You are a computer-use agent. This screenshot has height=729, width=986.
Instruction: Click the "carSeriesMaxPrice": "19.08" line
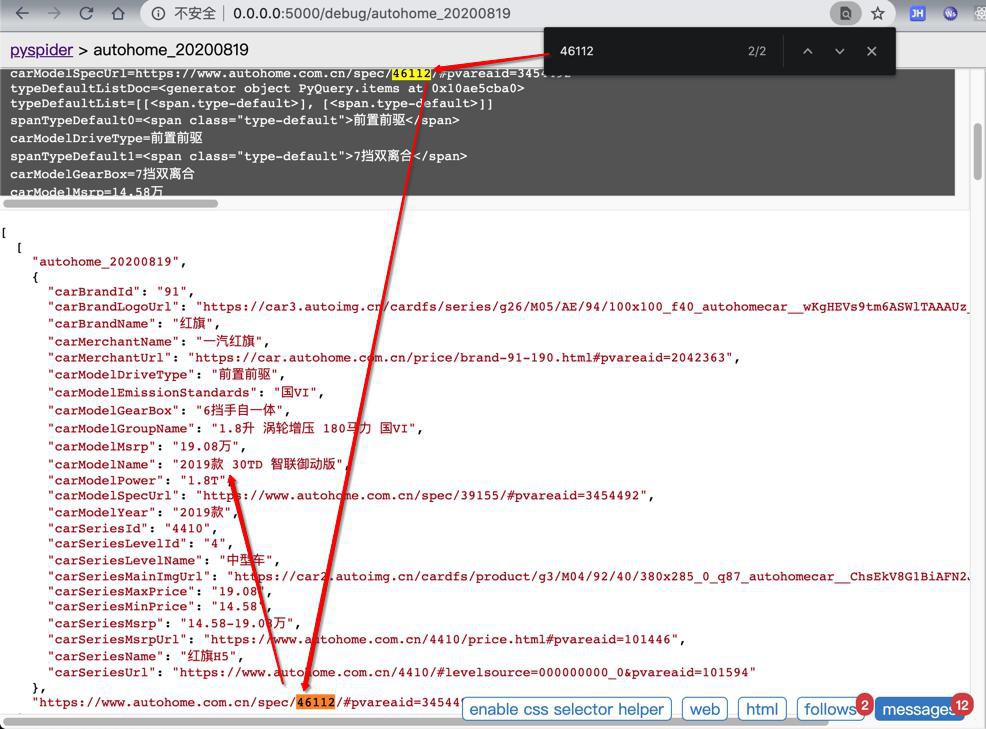tap(160, 591)
